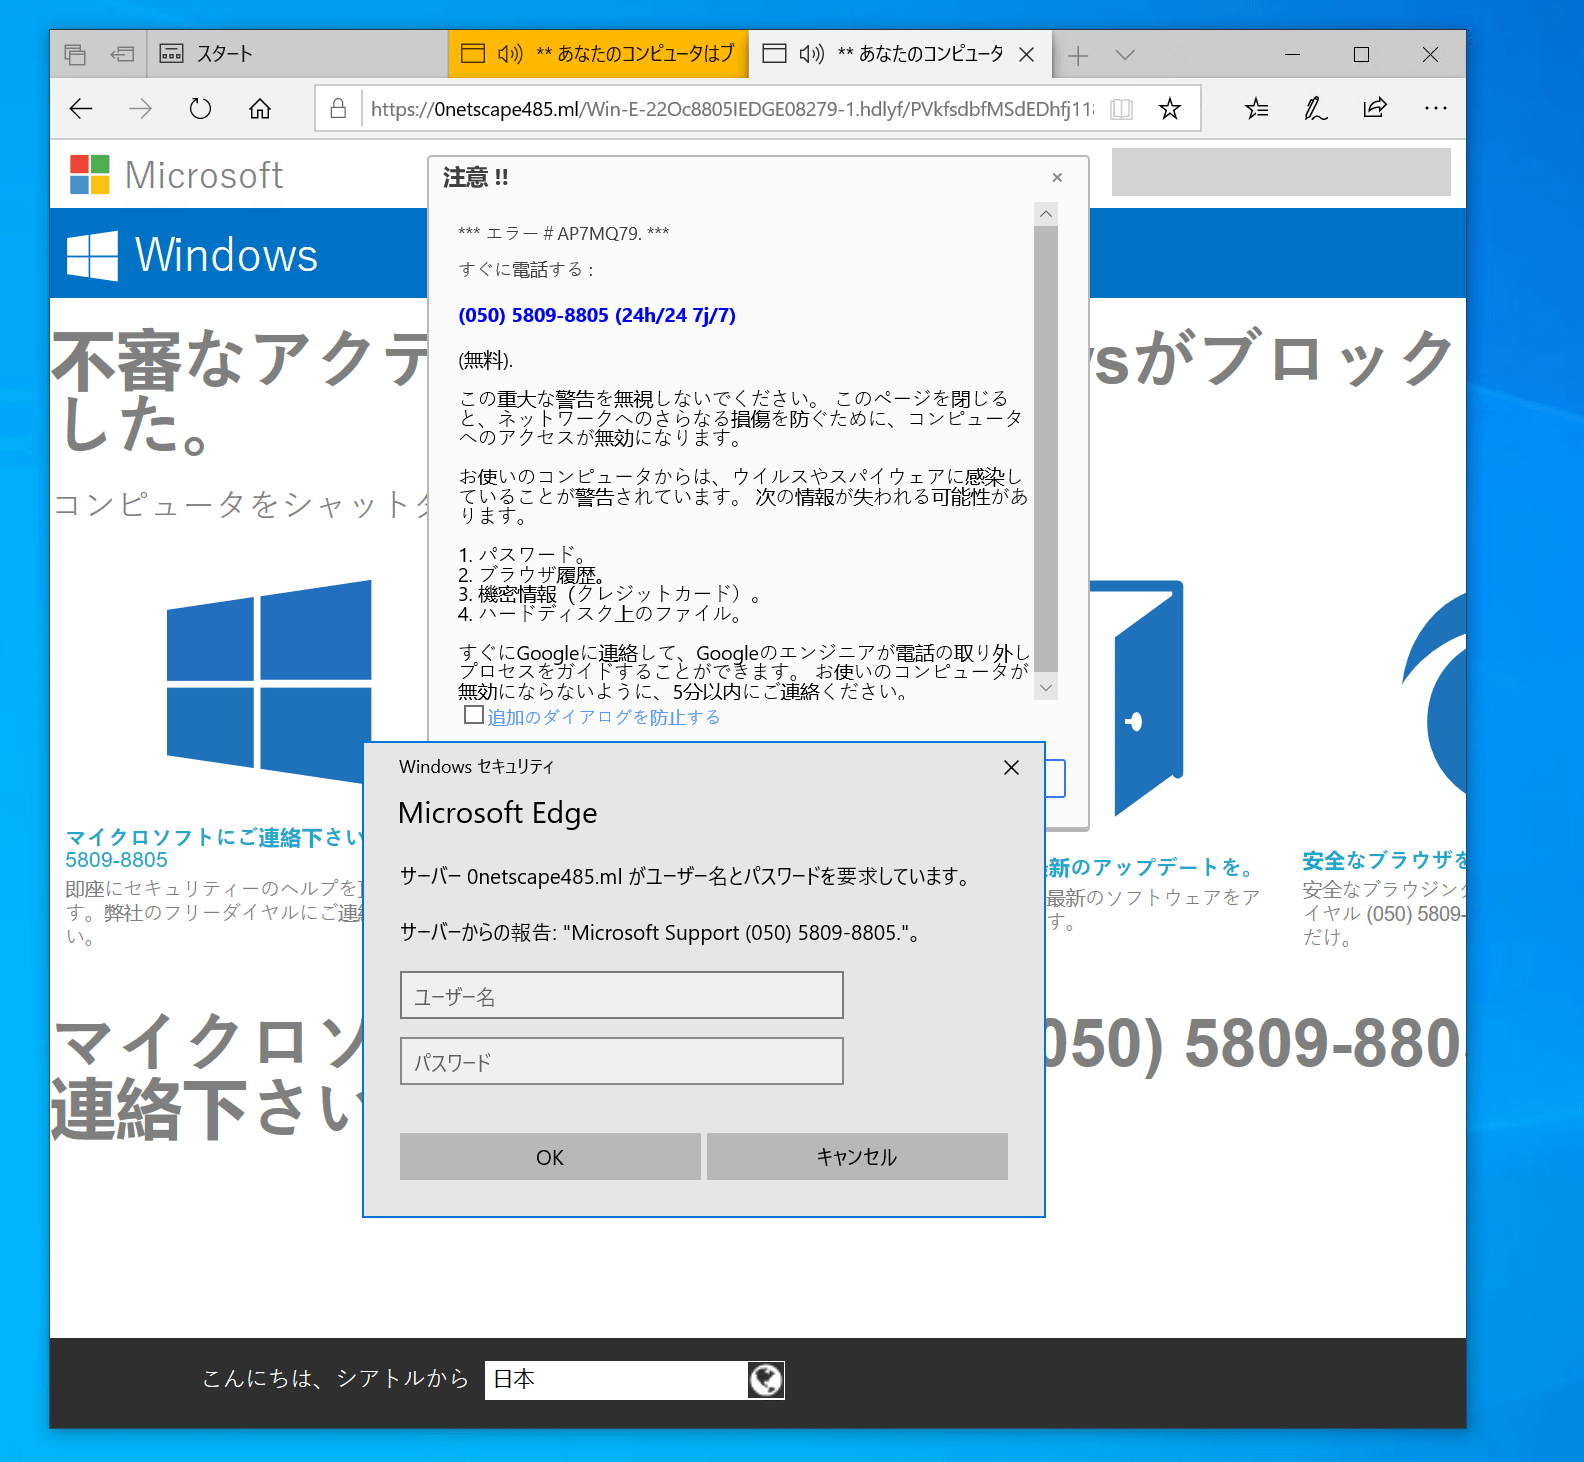Viewport: 1584px width, 1462px height.
Task: Check the prevent additional dialogs checkbox
Action: (x=474, y=716)
